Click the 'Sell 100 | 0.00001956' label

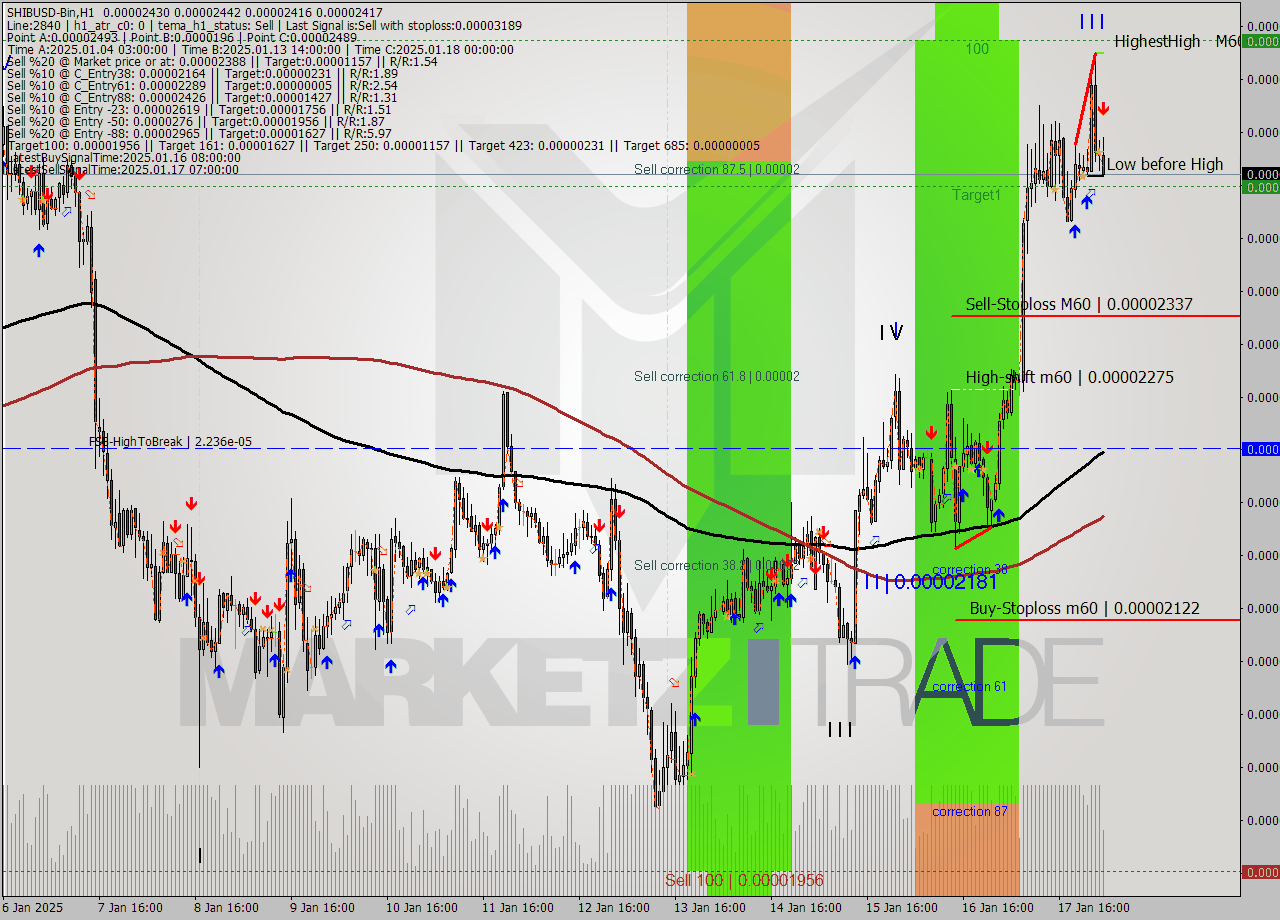coord(744,880)
